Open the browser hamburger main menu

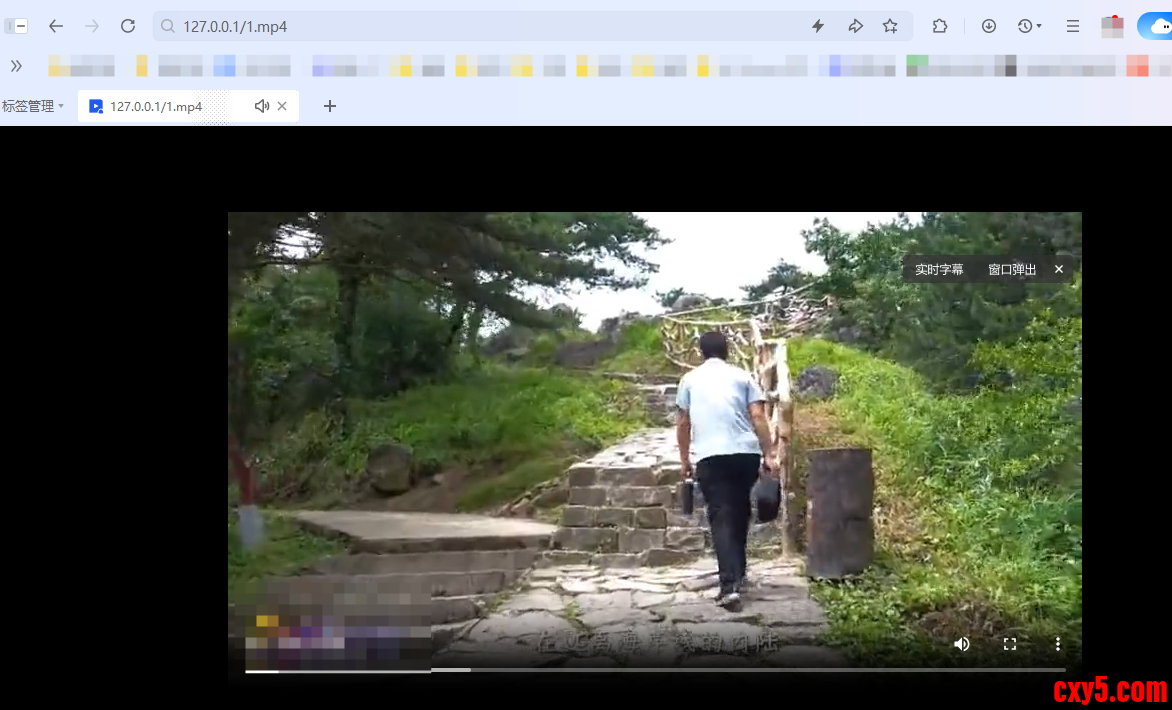[x=1073, y=26]
